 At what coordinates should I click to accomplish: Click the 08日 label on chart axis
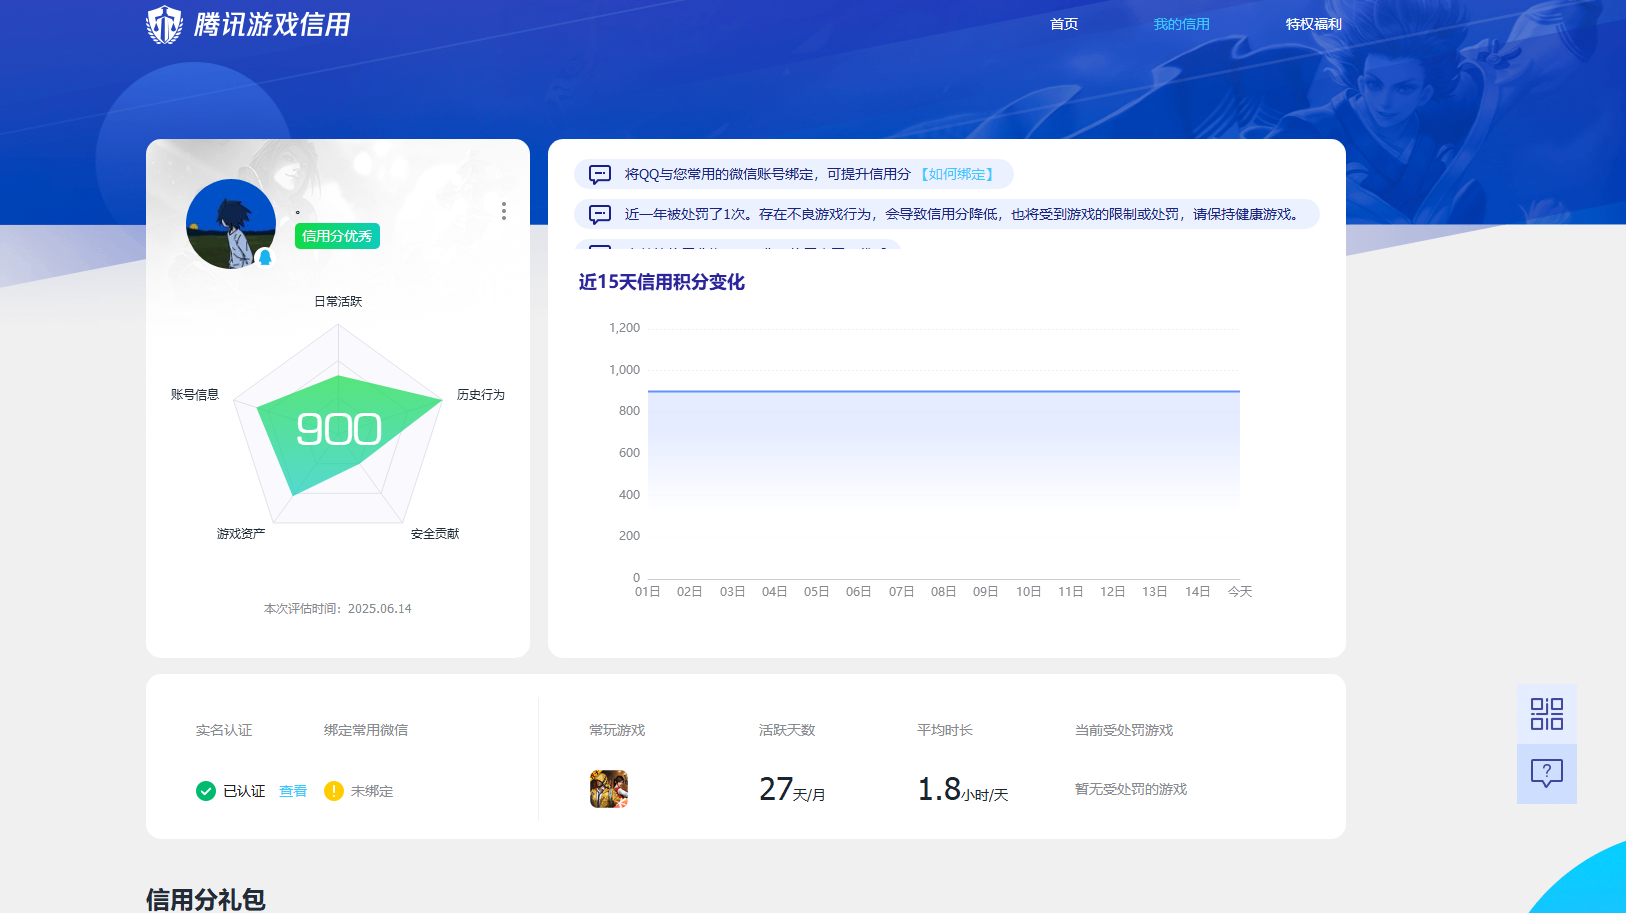[944, 592]
